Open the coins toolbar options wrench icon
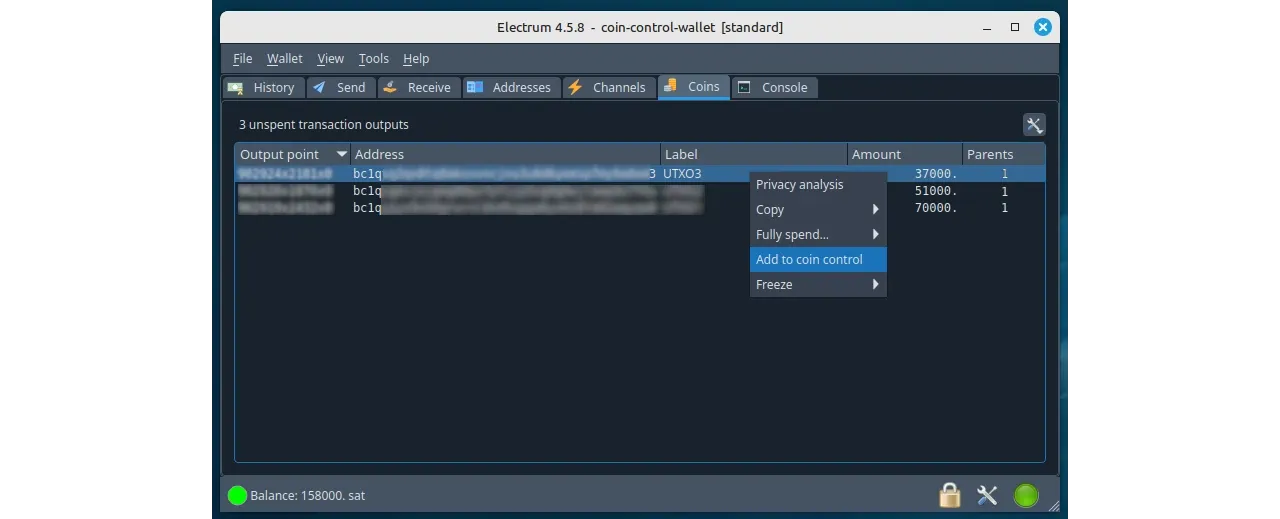This screenshot has height=519, width=1280. click(x=1034, y=125)
